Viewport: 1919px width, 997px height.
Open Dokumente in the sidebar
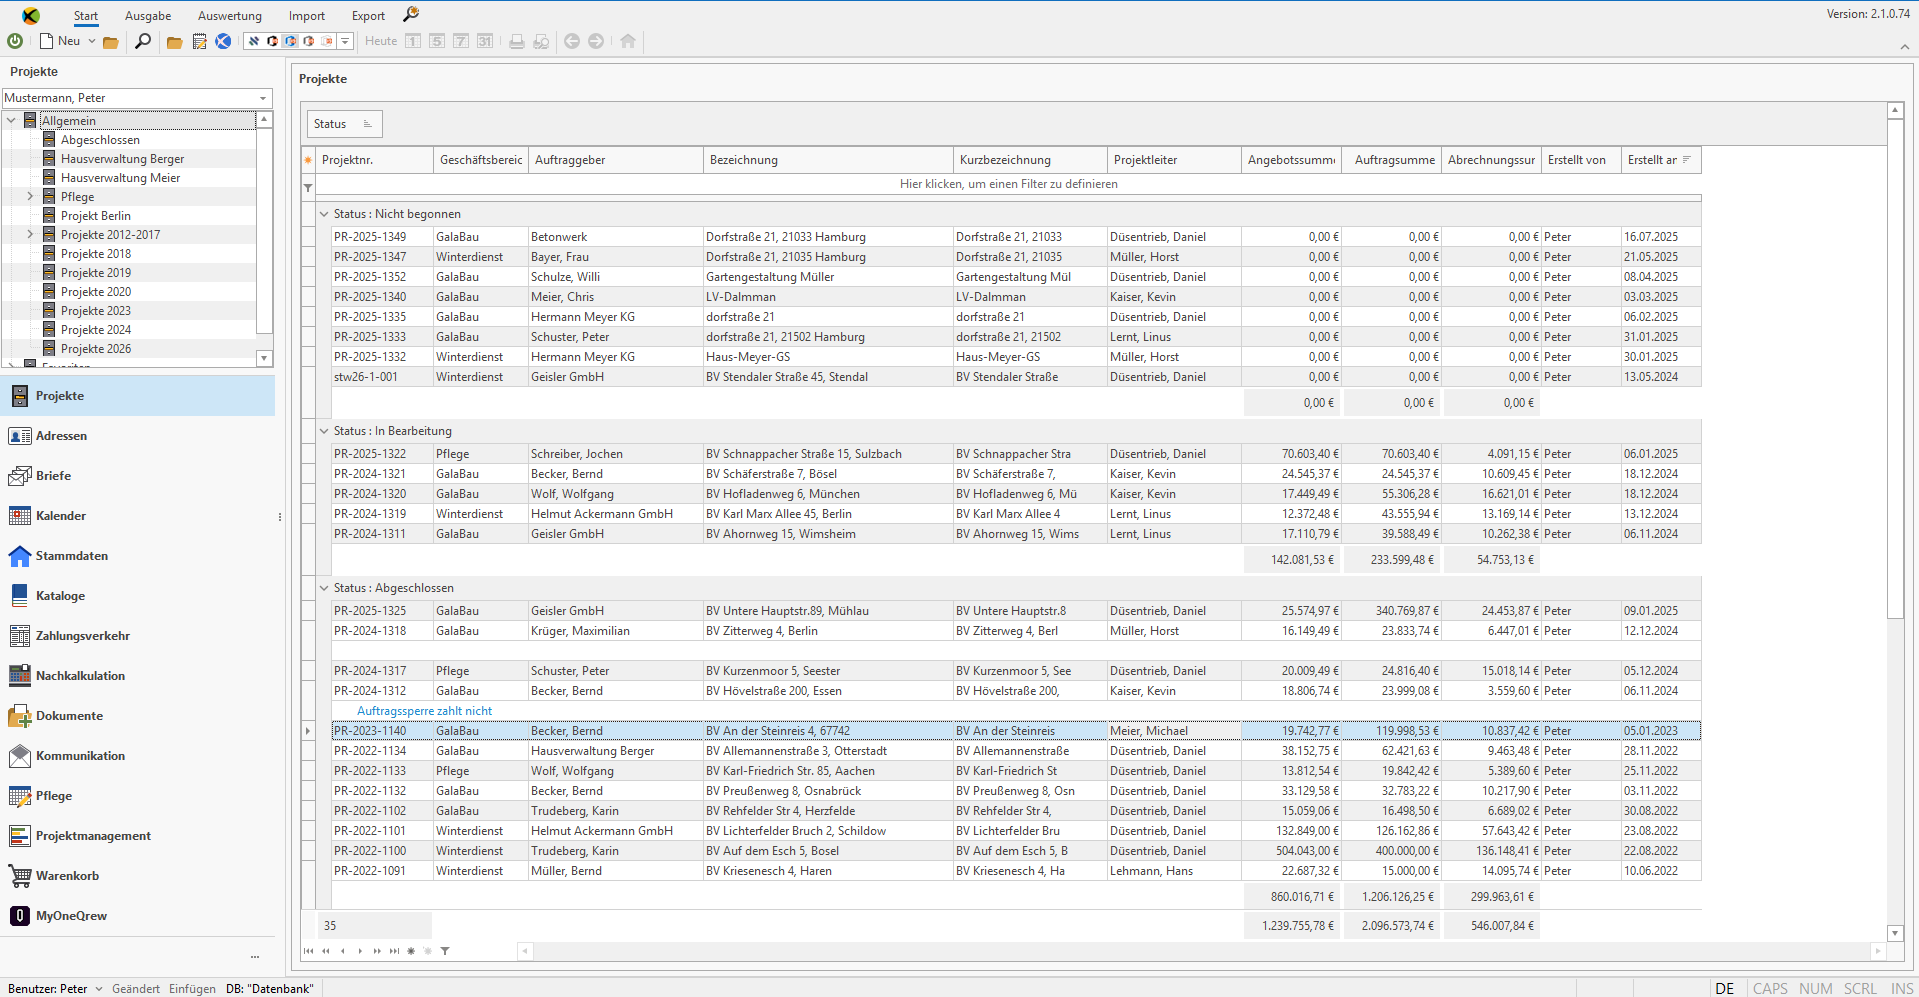tap(138, 716)
